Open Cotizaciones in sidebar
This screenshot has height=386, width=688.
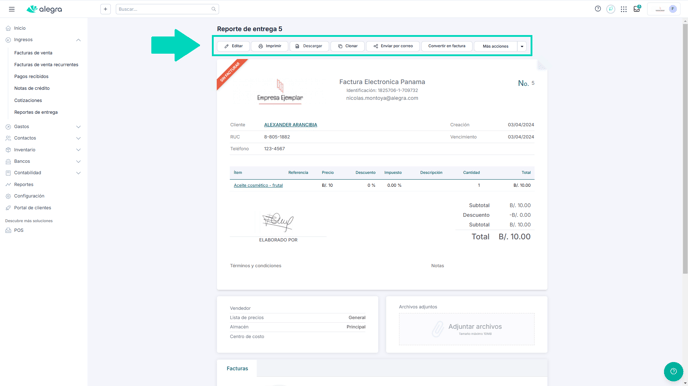28,100
